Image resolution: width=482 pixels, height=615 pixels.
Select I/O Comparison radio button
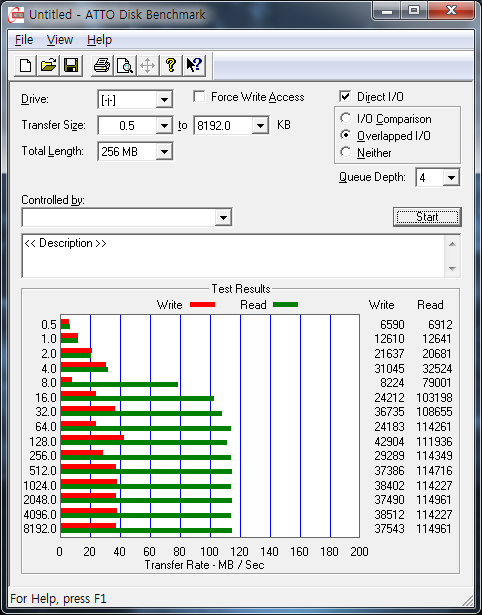tap(346, 118)
